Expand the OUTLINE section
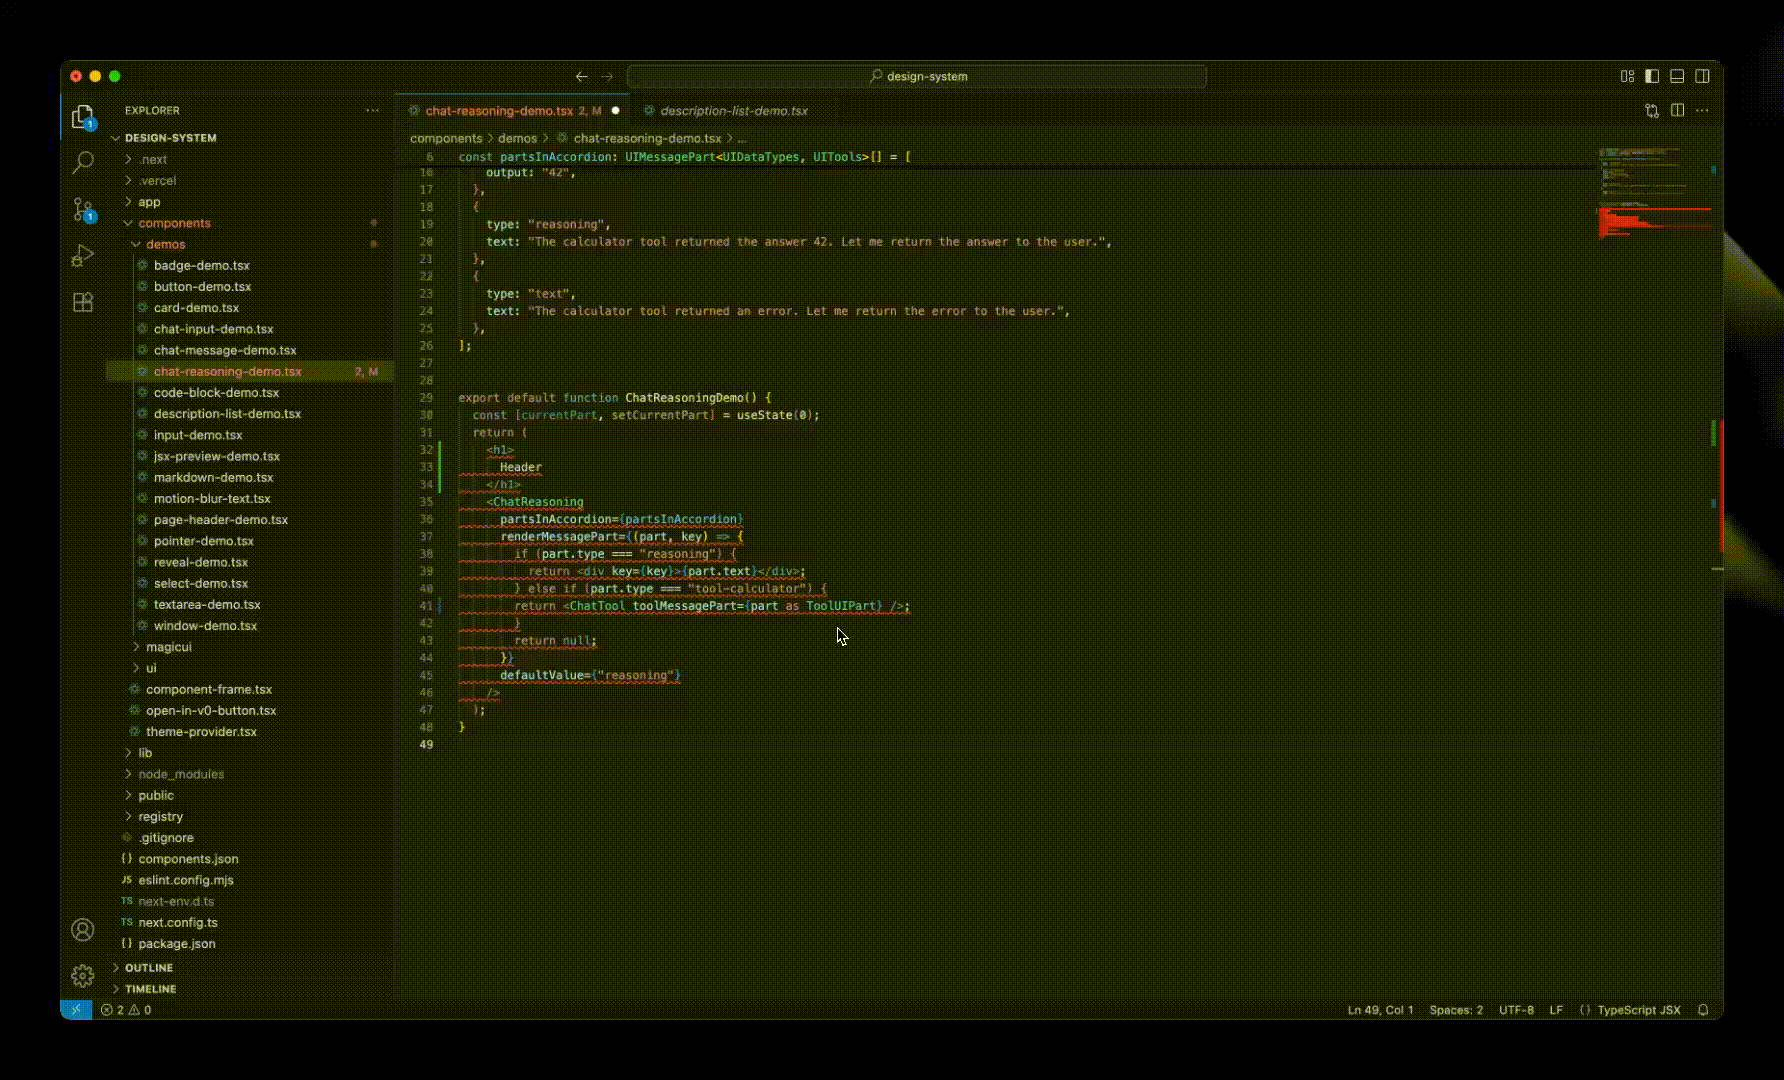Screen dimensions: 1784x1080 tap(148, 967)
